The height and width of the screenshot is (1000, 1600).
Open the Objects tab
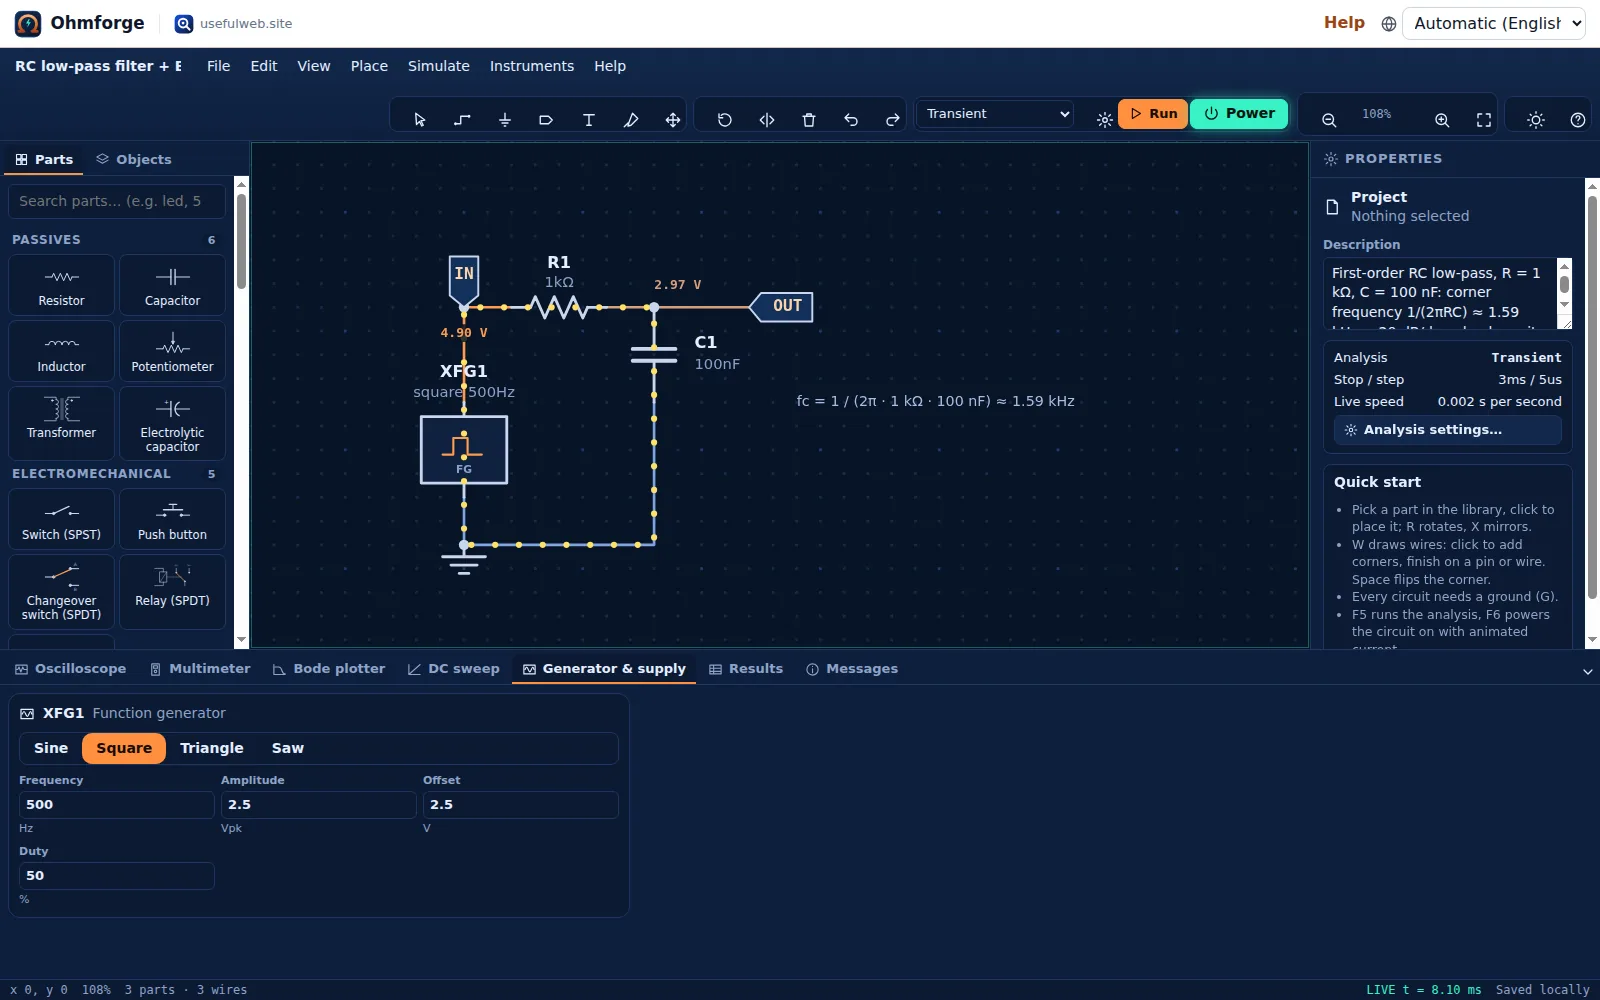coord(134,159)
